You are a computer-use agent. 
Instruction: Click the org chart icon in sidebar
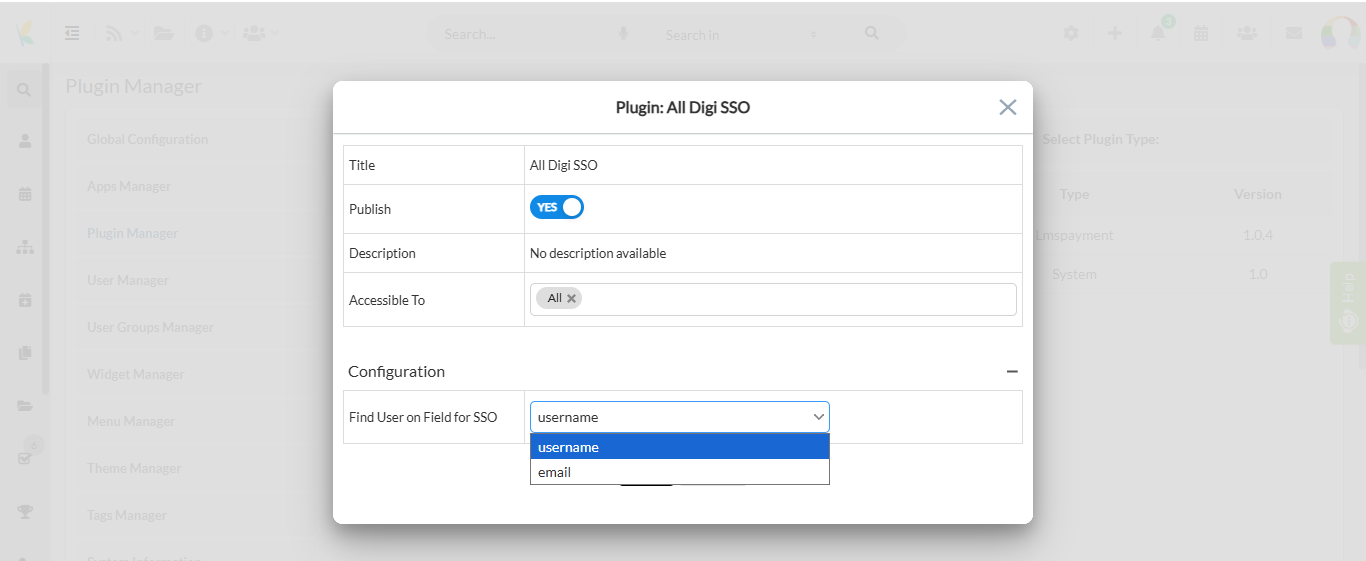25,247
